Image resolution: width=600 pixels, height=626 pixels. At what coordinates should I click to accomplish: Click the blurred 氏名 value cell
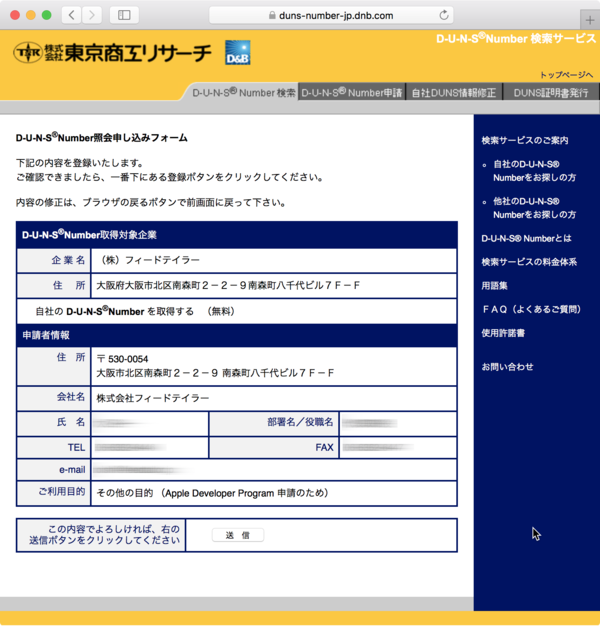[x=150, y=423]
